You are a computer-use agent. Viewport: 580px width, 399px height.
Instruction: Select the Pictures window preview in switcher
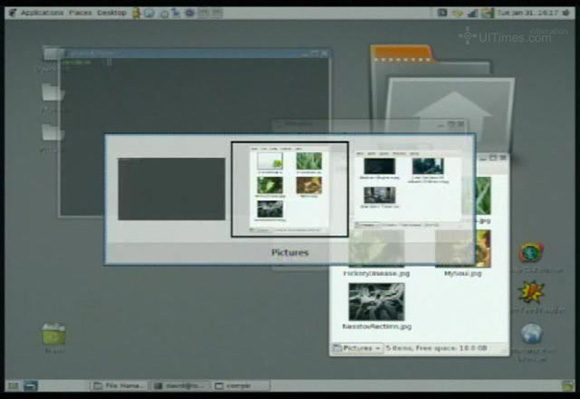pos(290,189)
